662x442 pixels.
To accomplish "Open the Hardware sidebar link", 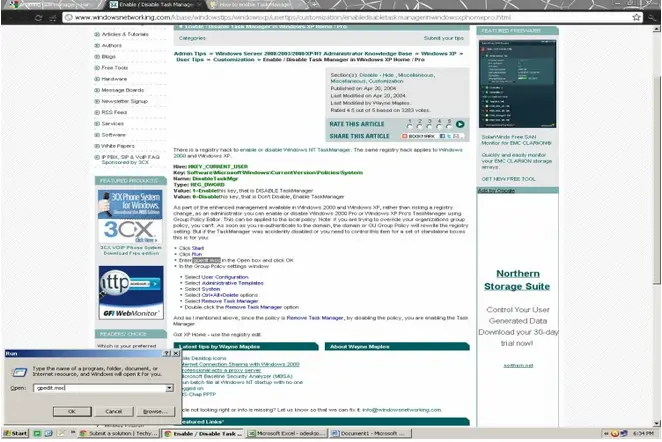I will [x=114, y=79].
